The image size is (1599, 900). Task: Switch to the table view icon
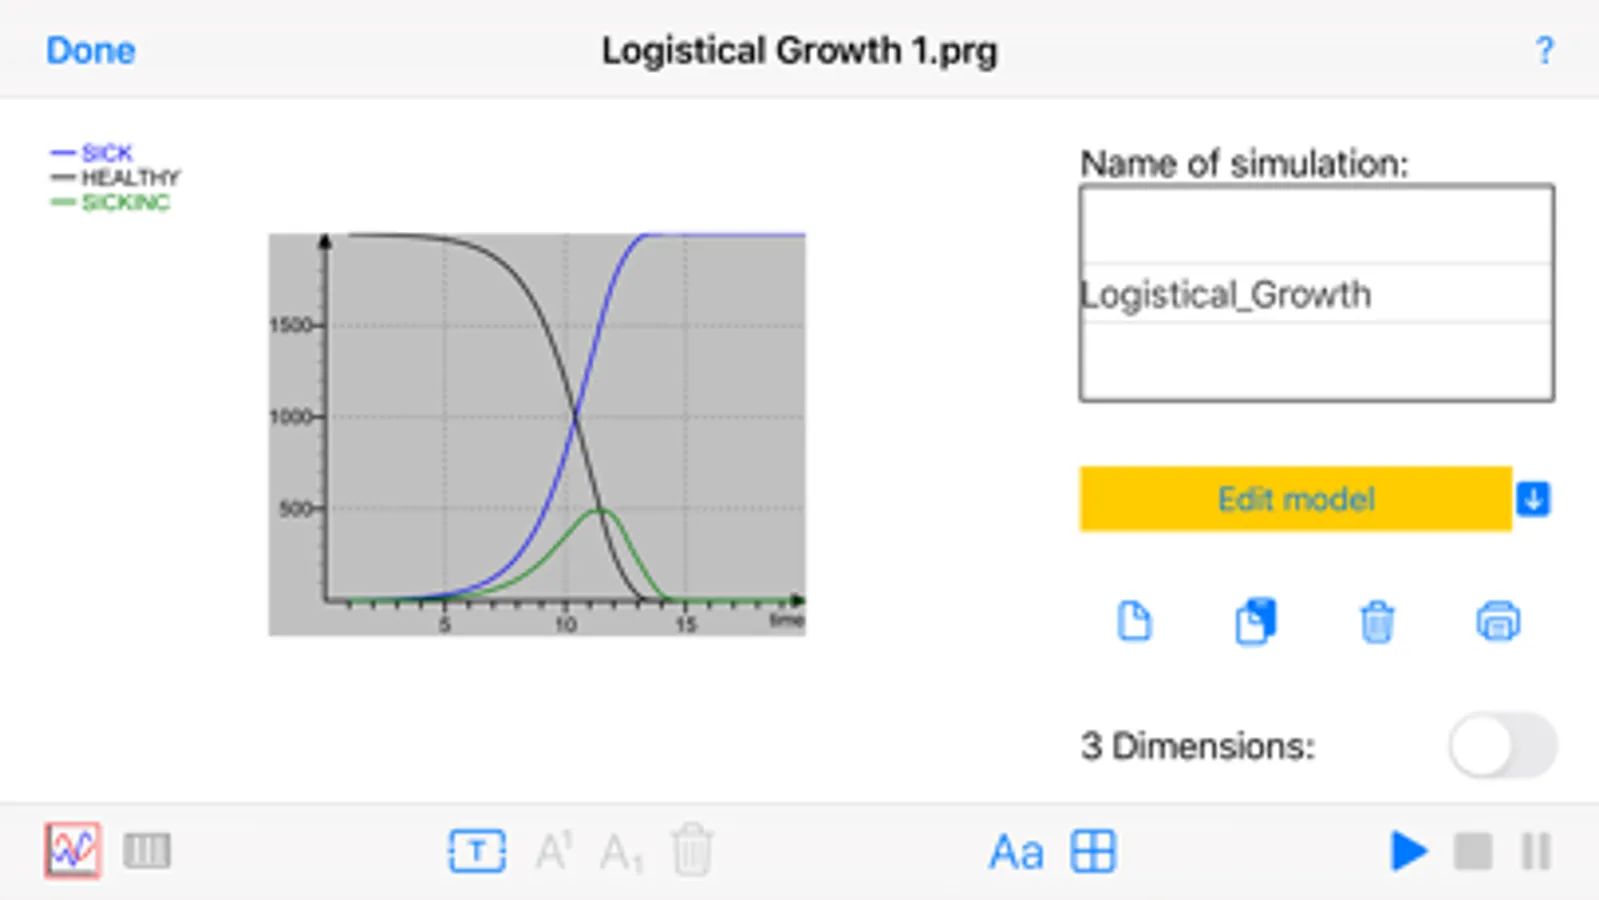coord(147,851)
